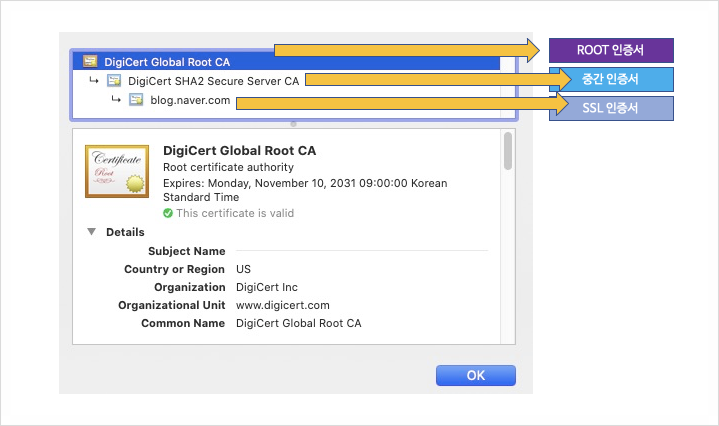
Task: Click the 'Common Name' label
Action: click(183, 323)
